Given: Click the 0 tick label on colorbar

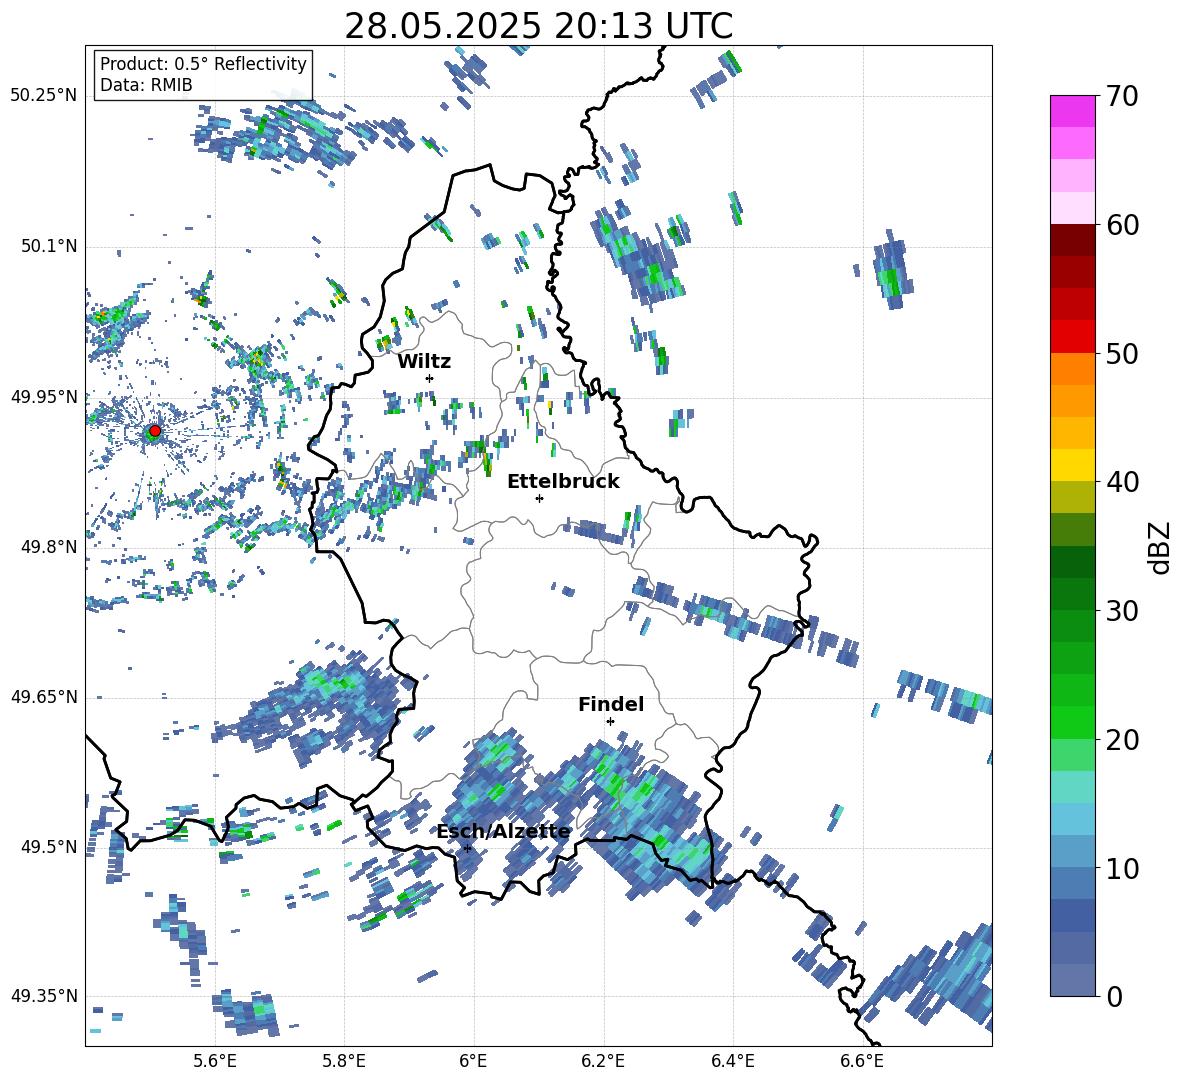Looking at the screenshot, I should [1114, 996].
